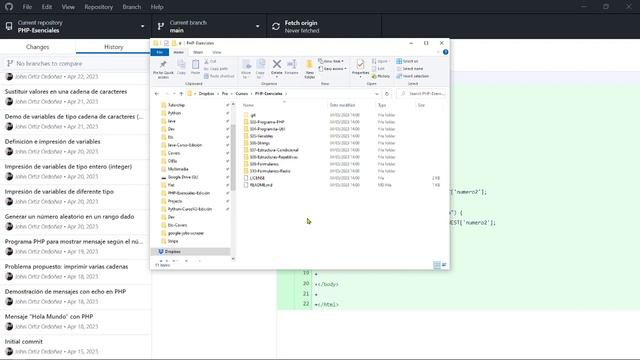Open the Open dropdown in Explorer's Open group
The image size is (640, 360).
coord(381,61)
